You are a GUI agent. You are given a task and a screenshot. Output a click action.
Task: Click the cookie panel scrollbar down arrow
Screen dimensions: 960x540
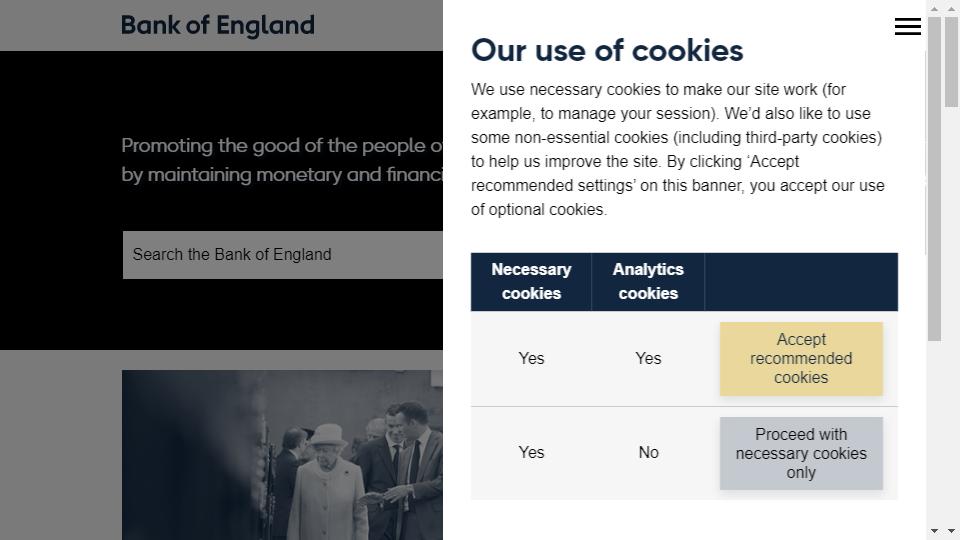(934, 531)
